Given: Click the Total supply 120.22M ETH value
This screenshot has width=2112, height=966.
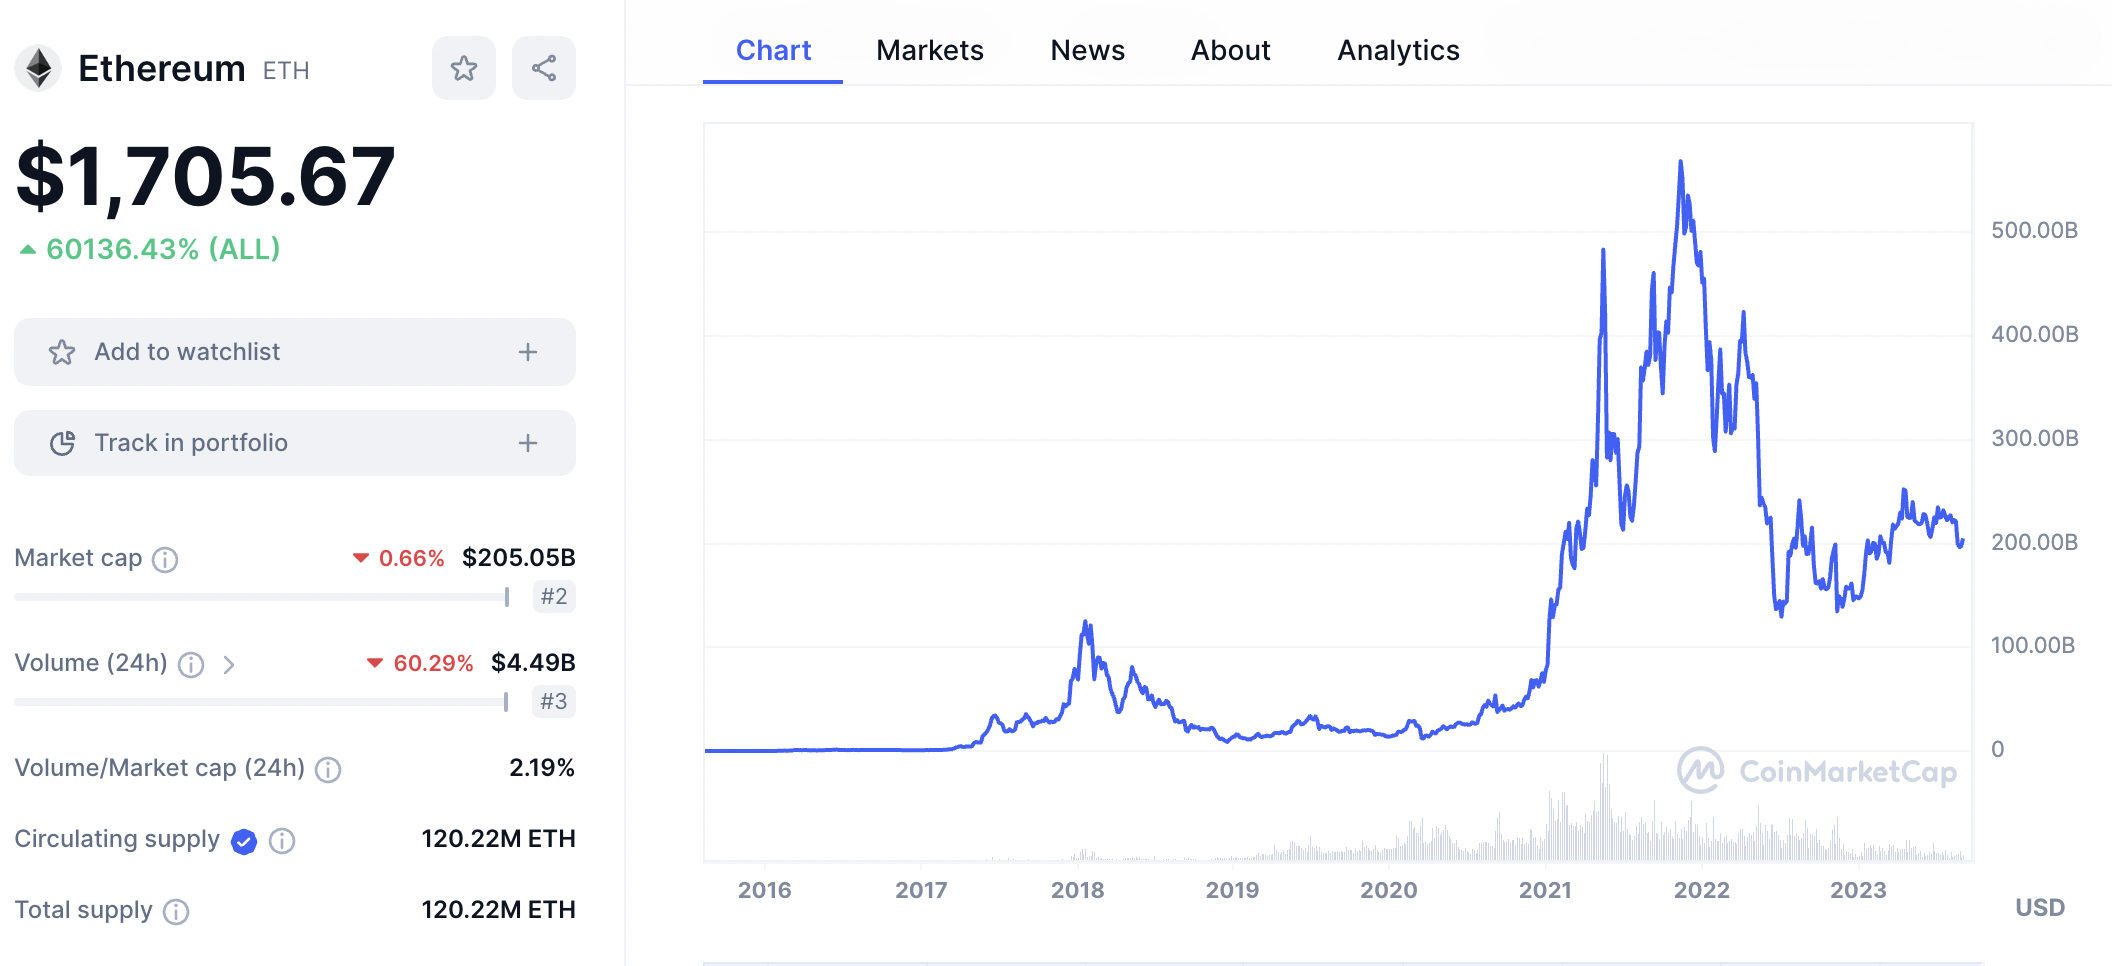Looking at the screenshot, I should pos(498,910).
